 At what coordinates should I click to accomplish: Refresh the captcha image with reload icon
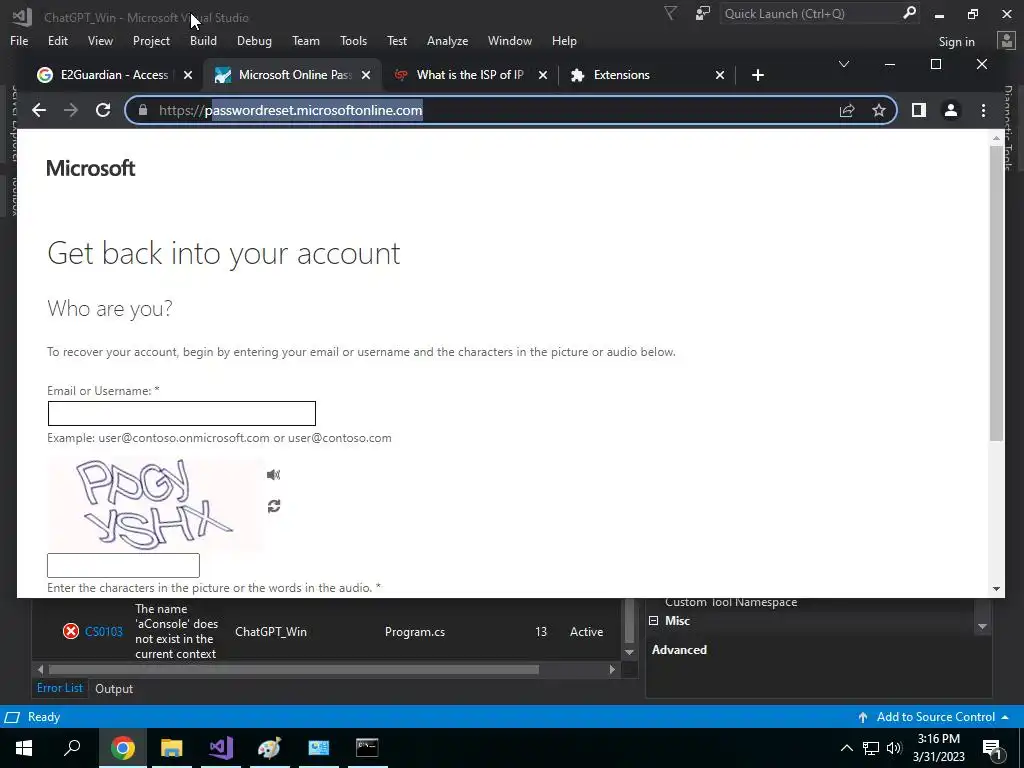point(274,506)
